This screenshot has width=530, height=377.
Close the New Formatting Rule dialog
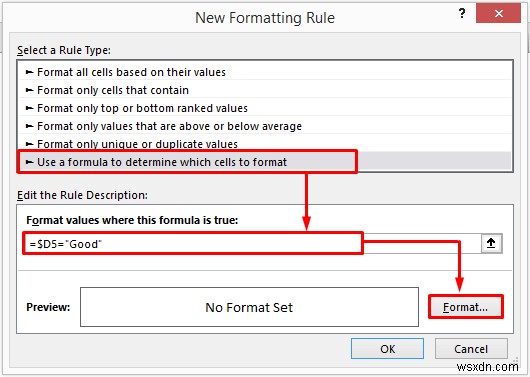pos(498,14)
